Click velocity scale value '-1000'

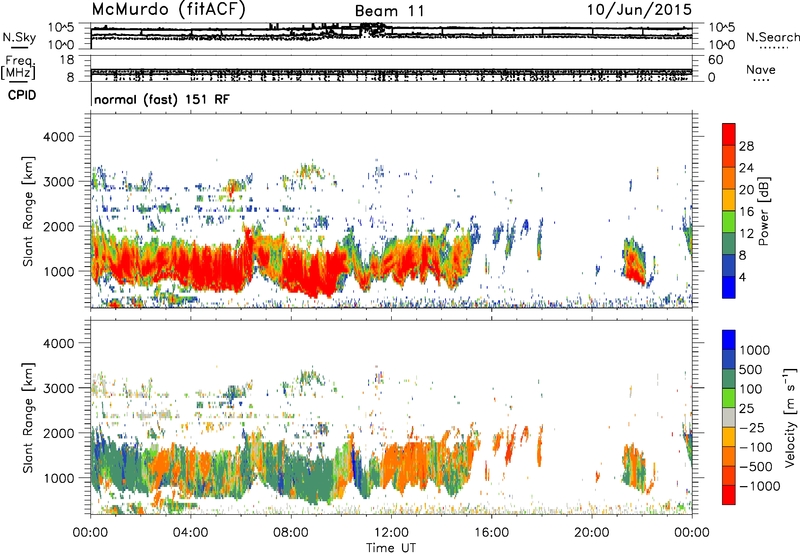point(759,486)
